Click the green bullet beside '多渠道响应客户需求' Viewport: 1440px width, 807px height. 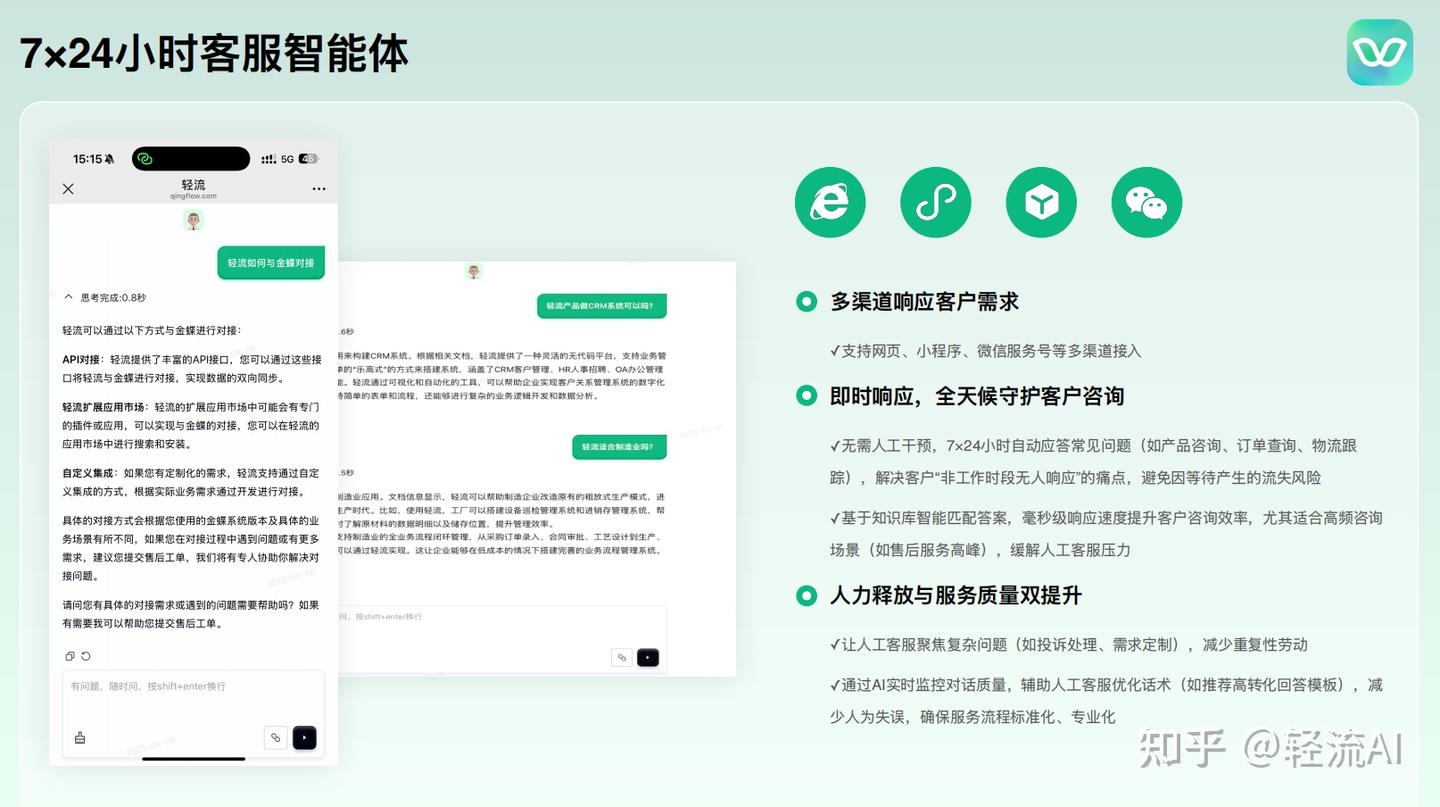point(806,301)
